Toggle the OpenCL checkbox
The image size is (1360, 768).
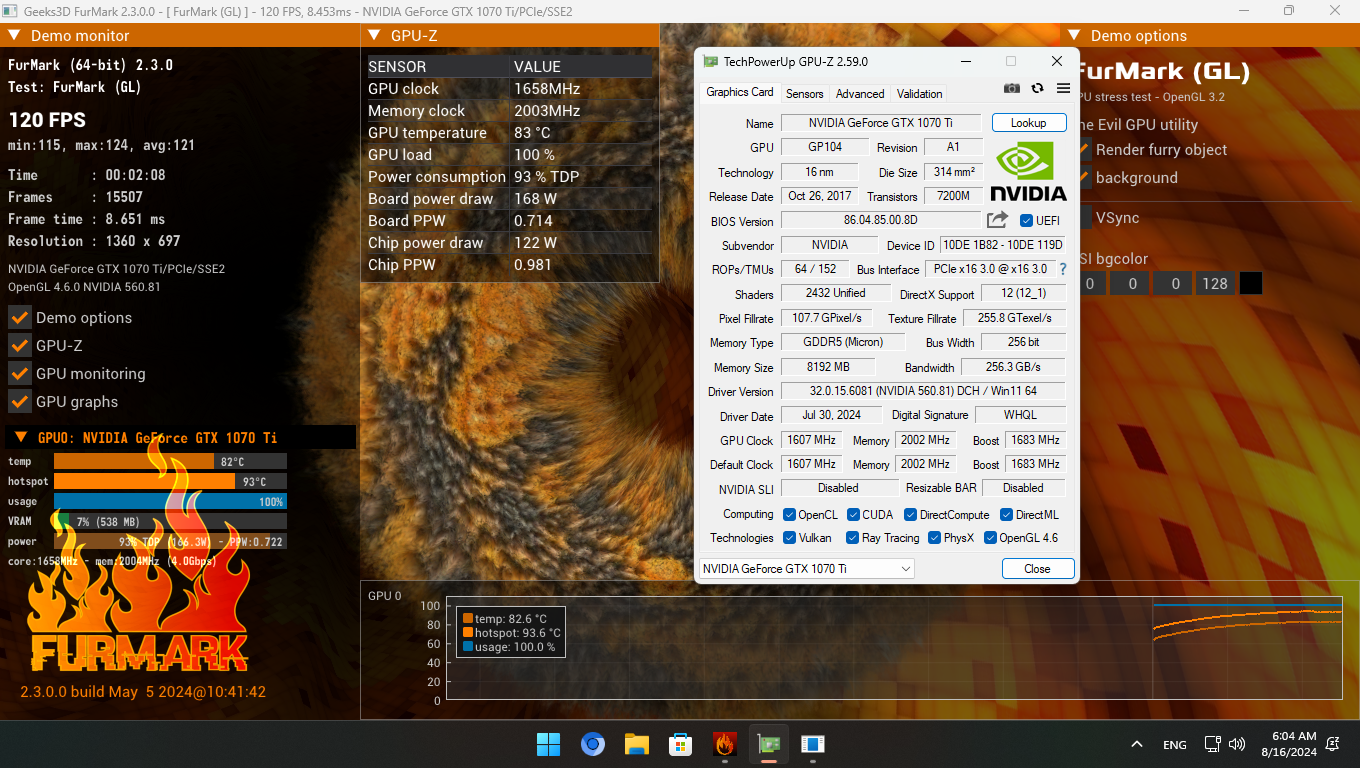tap(789, 515)
